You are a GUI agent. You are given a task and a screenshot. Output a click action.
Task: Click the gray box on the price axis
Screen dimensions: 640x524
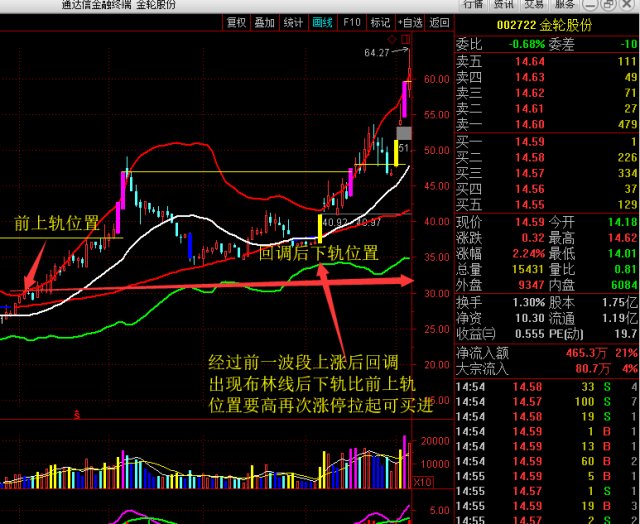(404, 132)
